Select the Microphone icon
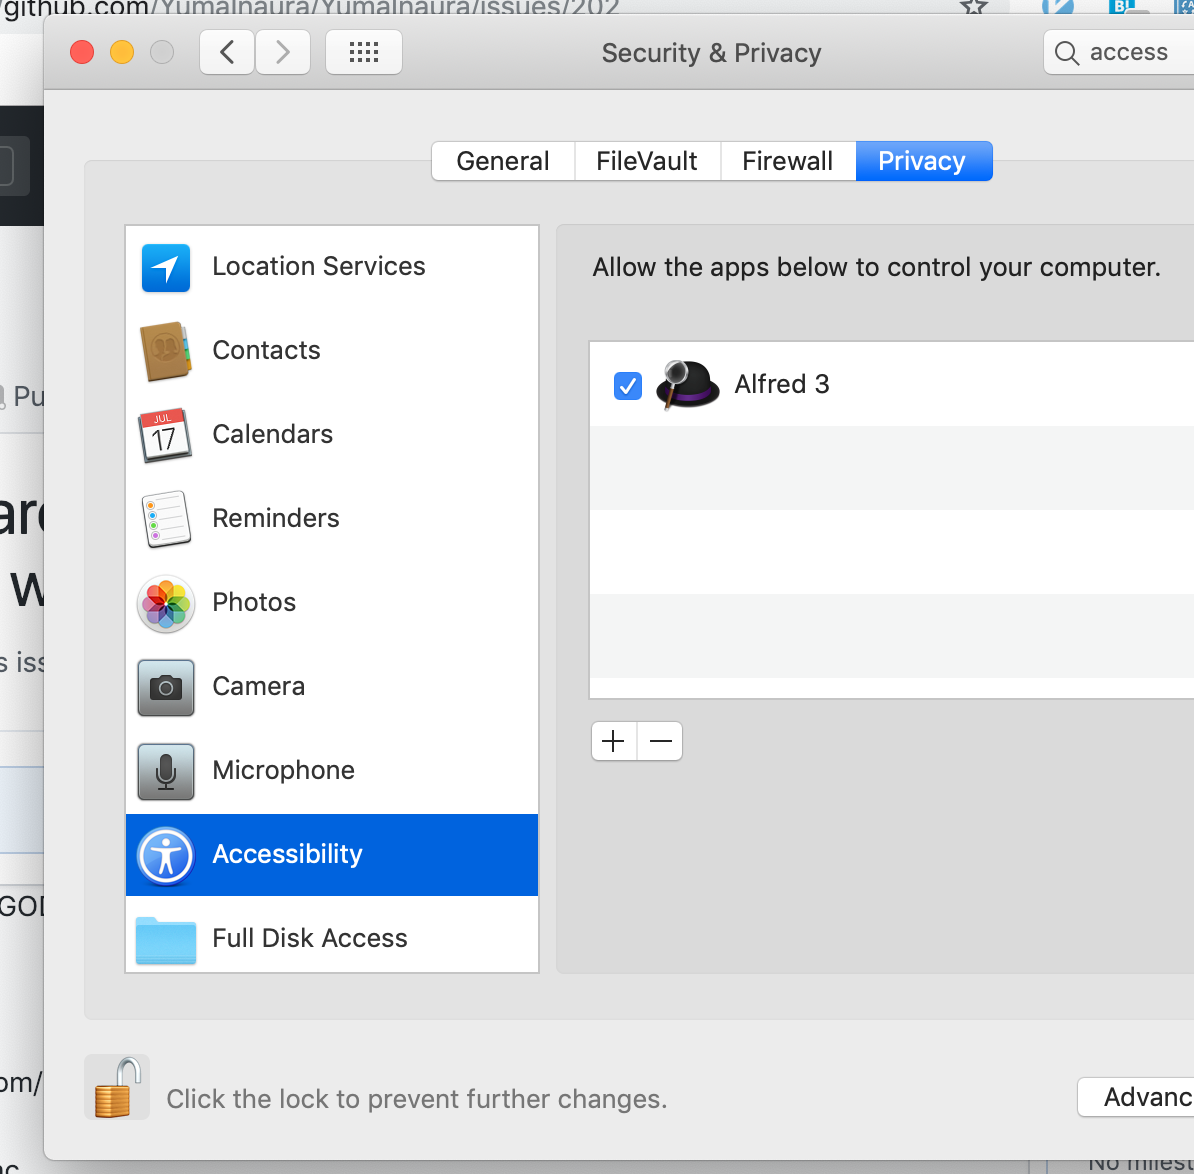This screenshot has width=1194, height=1174. (x=165, y=771)
